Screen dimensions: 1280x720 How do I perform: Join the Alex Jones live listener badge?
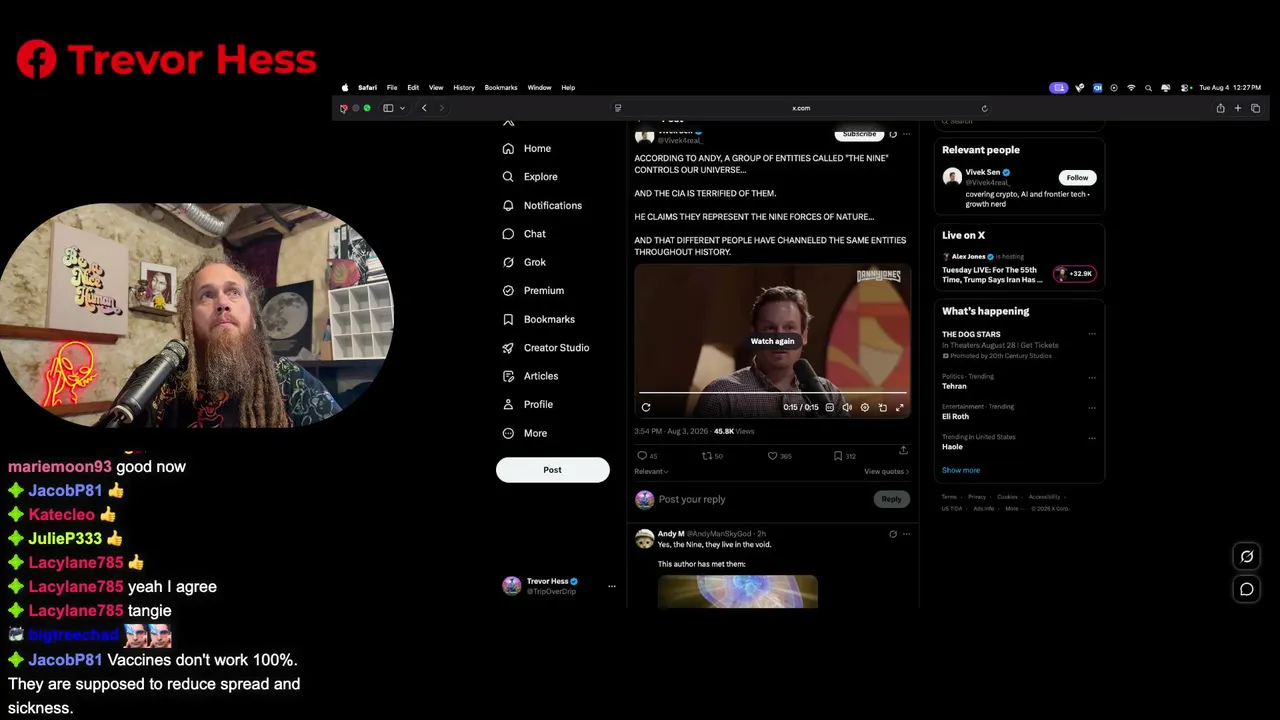pyautogui.click(x=1075, y=274)
